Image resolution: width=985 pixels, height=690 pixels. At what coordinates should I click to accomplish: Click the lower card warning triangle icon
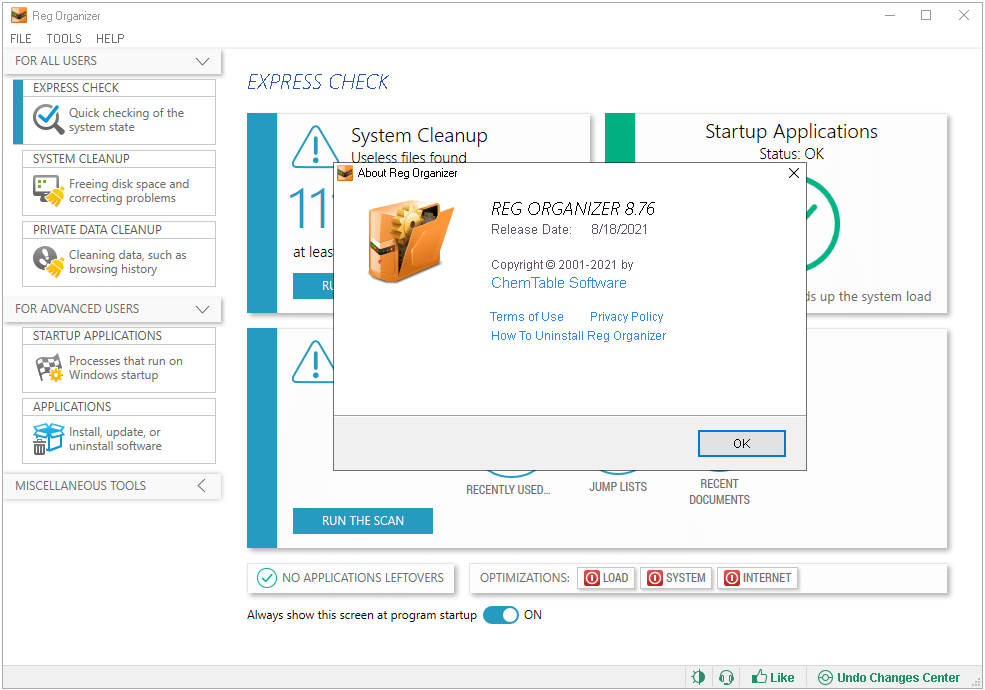[313, 362]
